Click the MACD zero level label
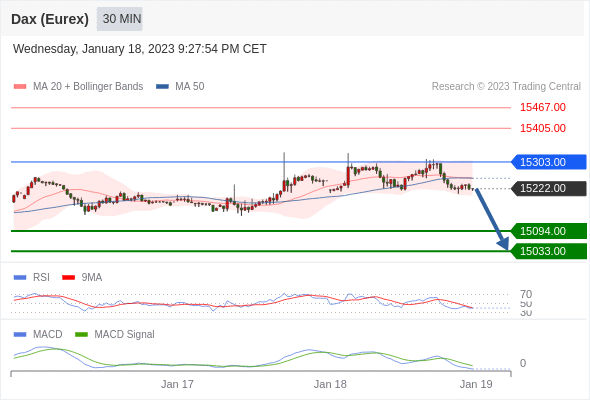 click(523, 363)
